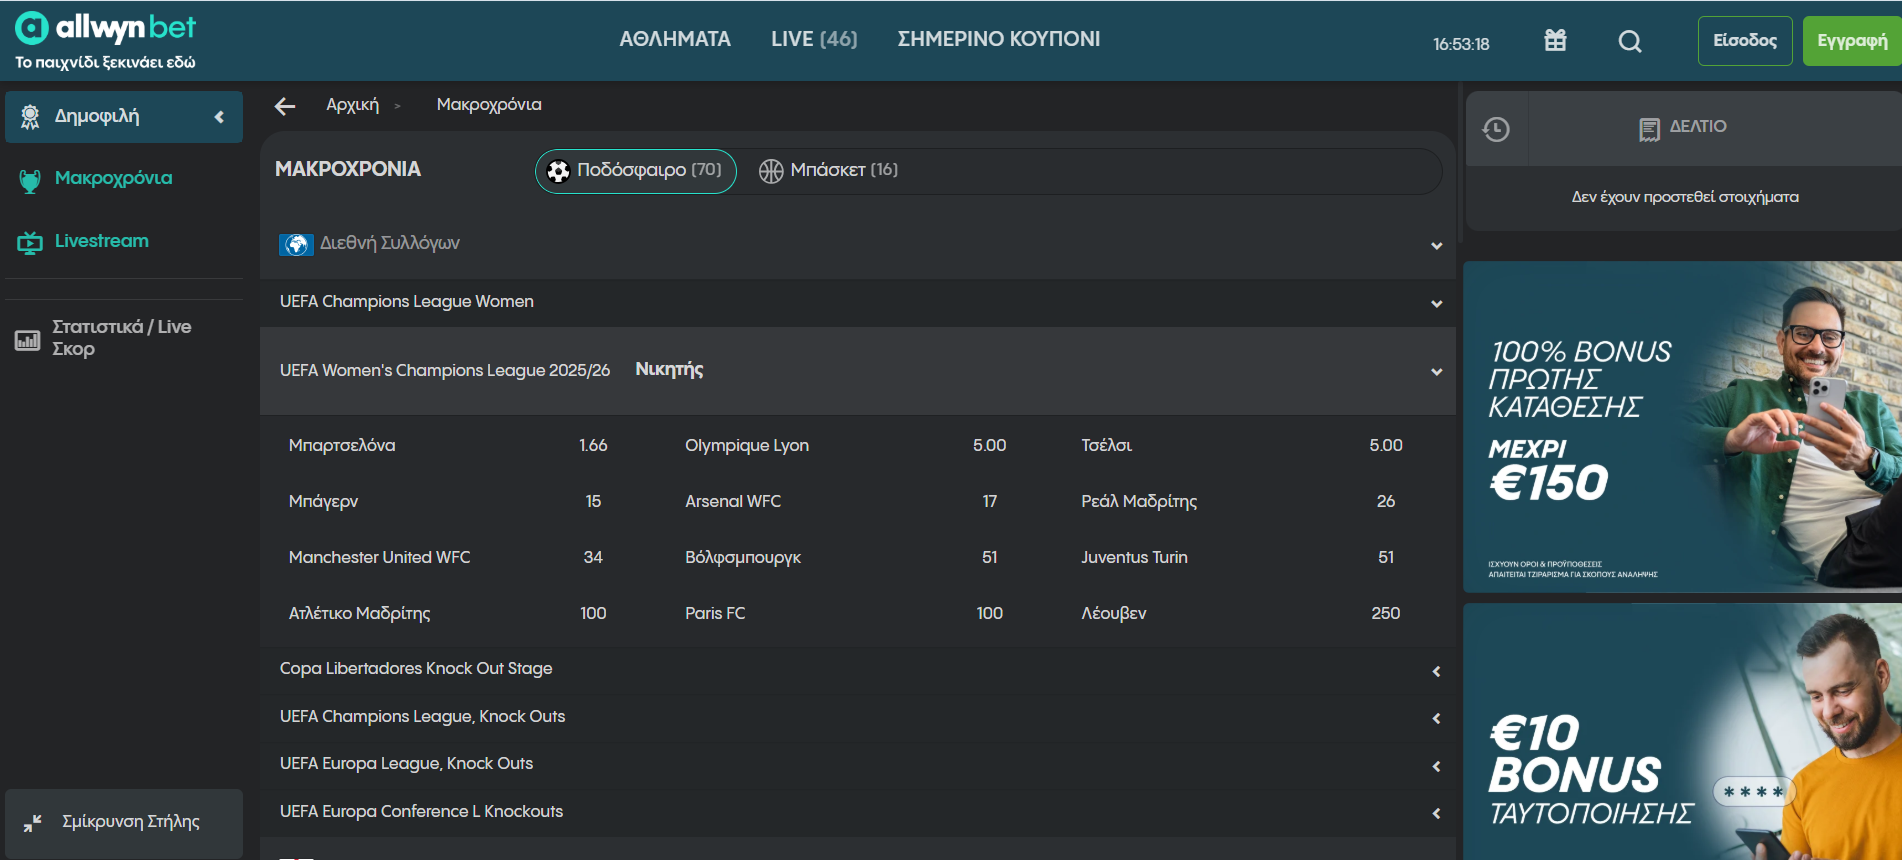Select the Μπάσκετ (16) tab

click(x=828, y=171)
